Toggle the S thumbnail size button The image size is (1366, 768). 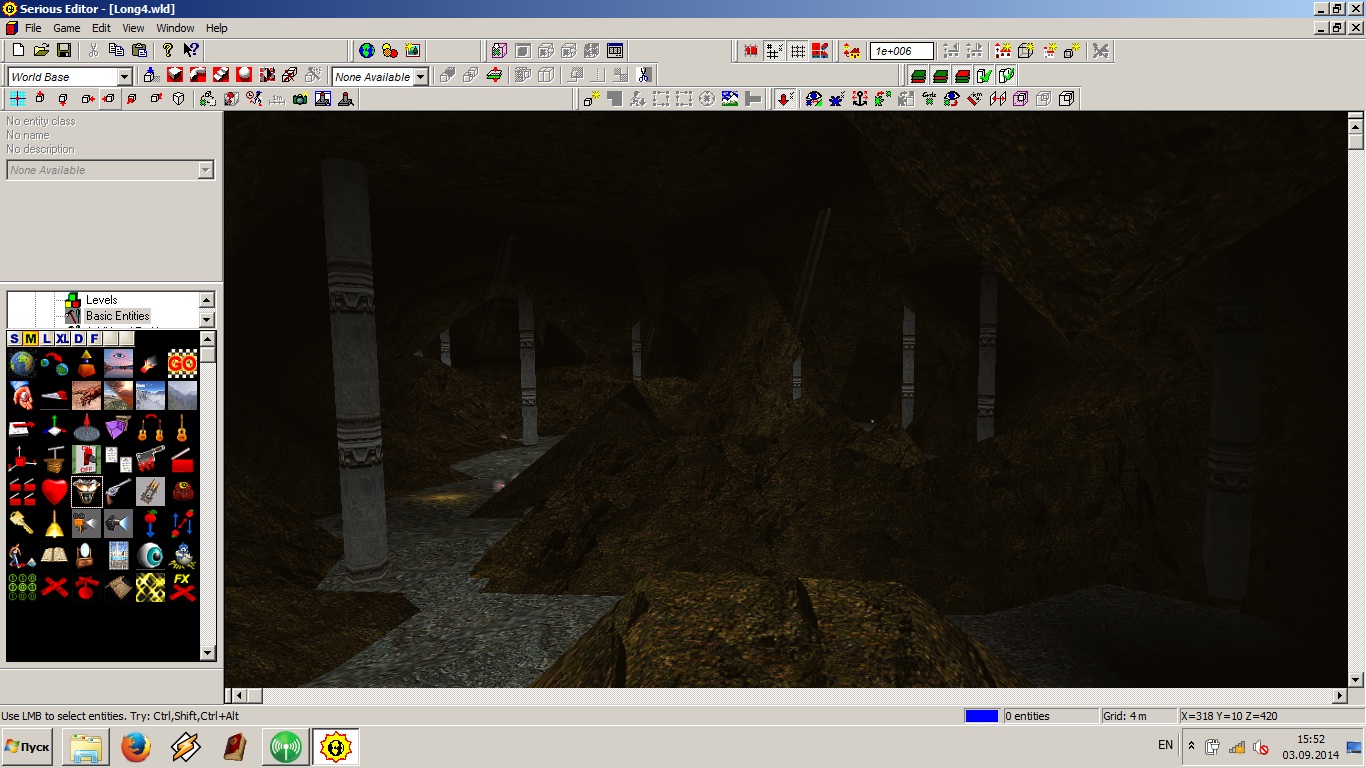click(14, 339)
